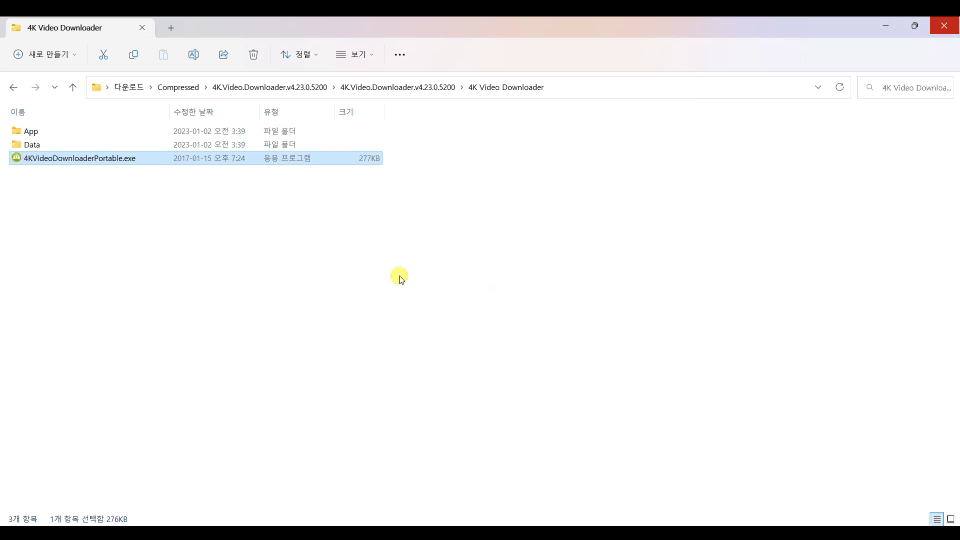Minimize the Explorer window
Viewport: 960px width, 540px height.
[885, 26]
